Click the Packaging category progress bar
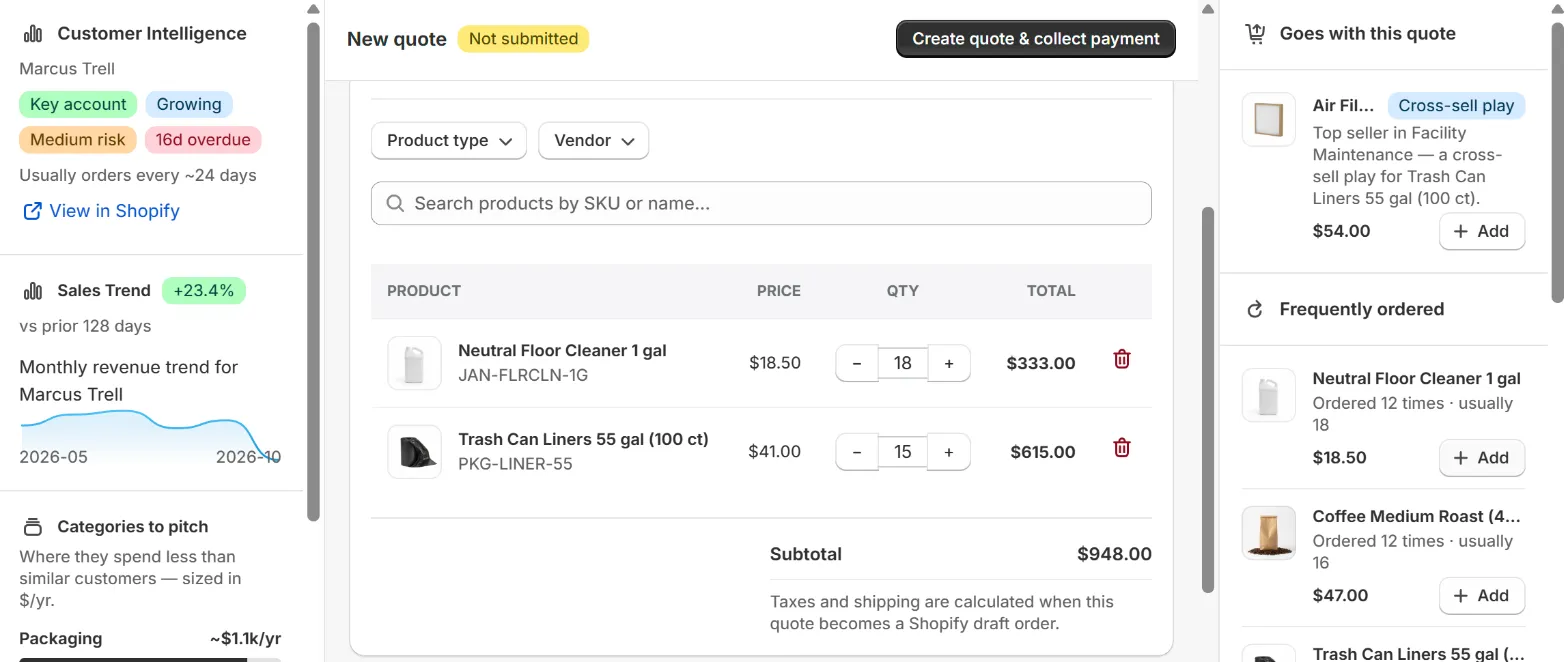This screenshot has height=662, width=1568. click(150, 659)
